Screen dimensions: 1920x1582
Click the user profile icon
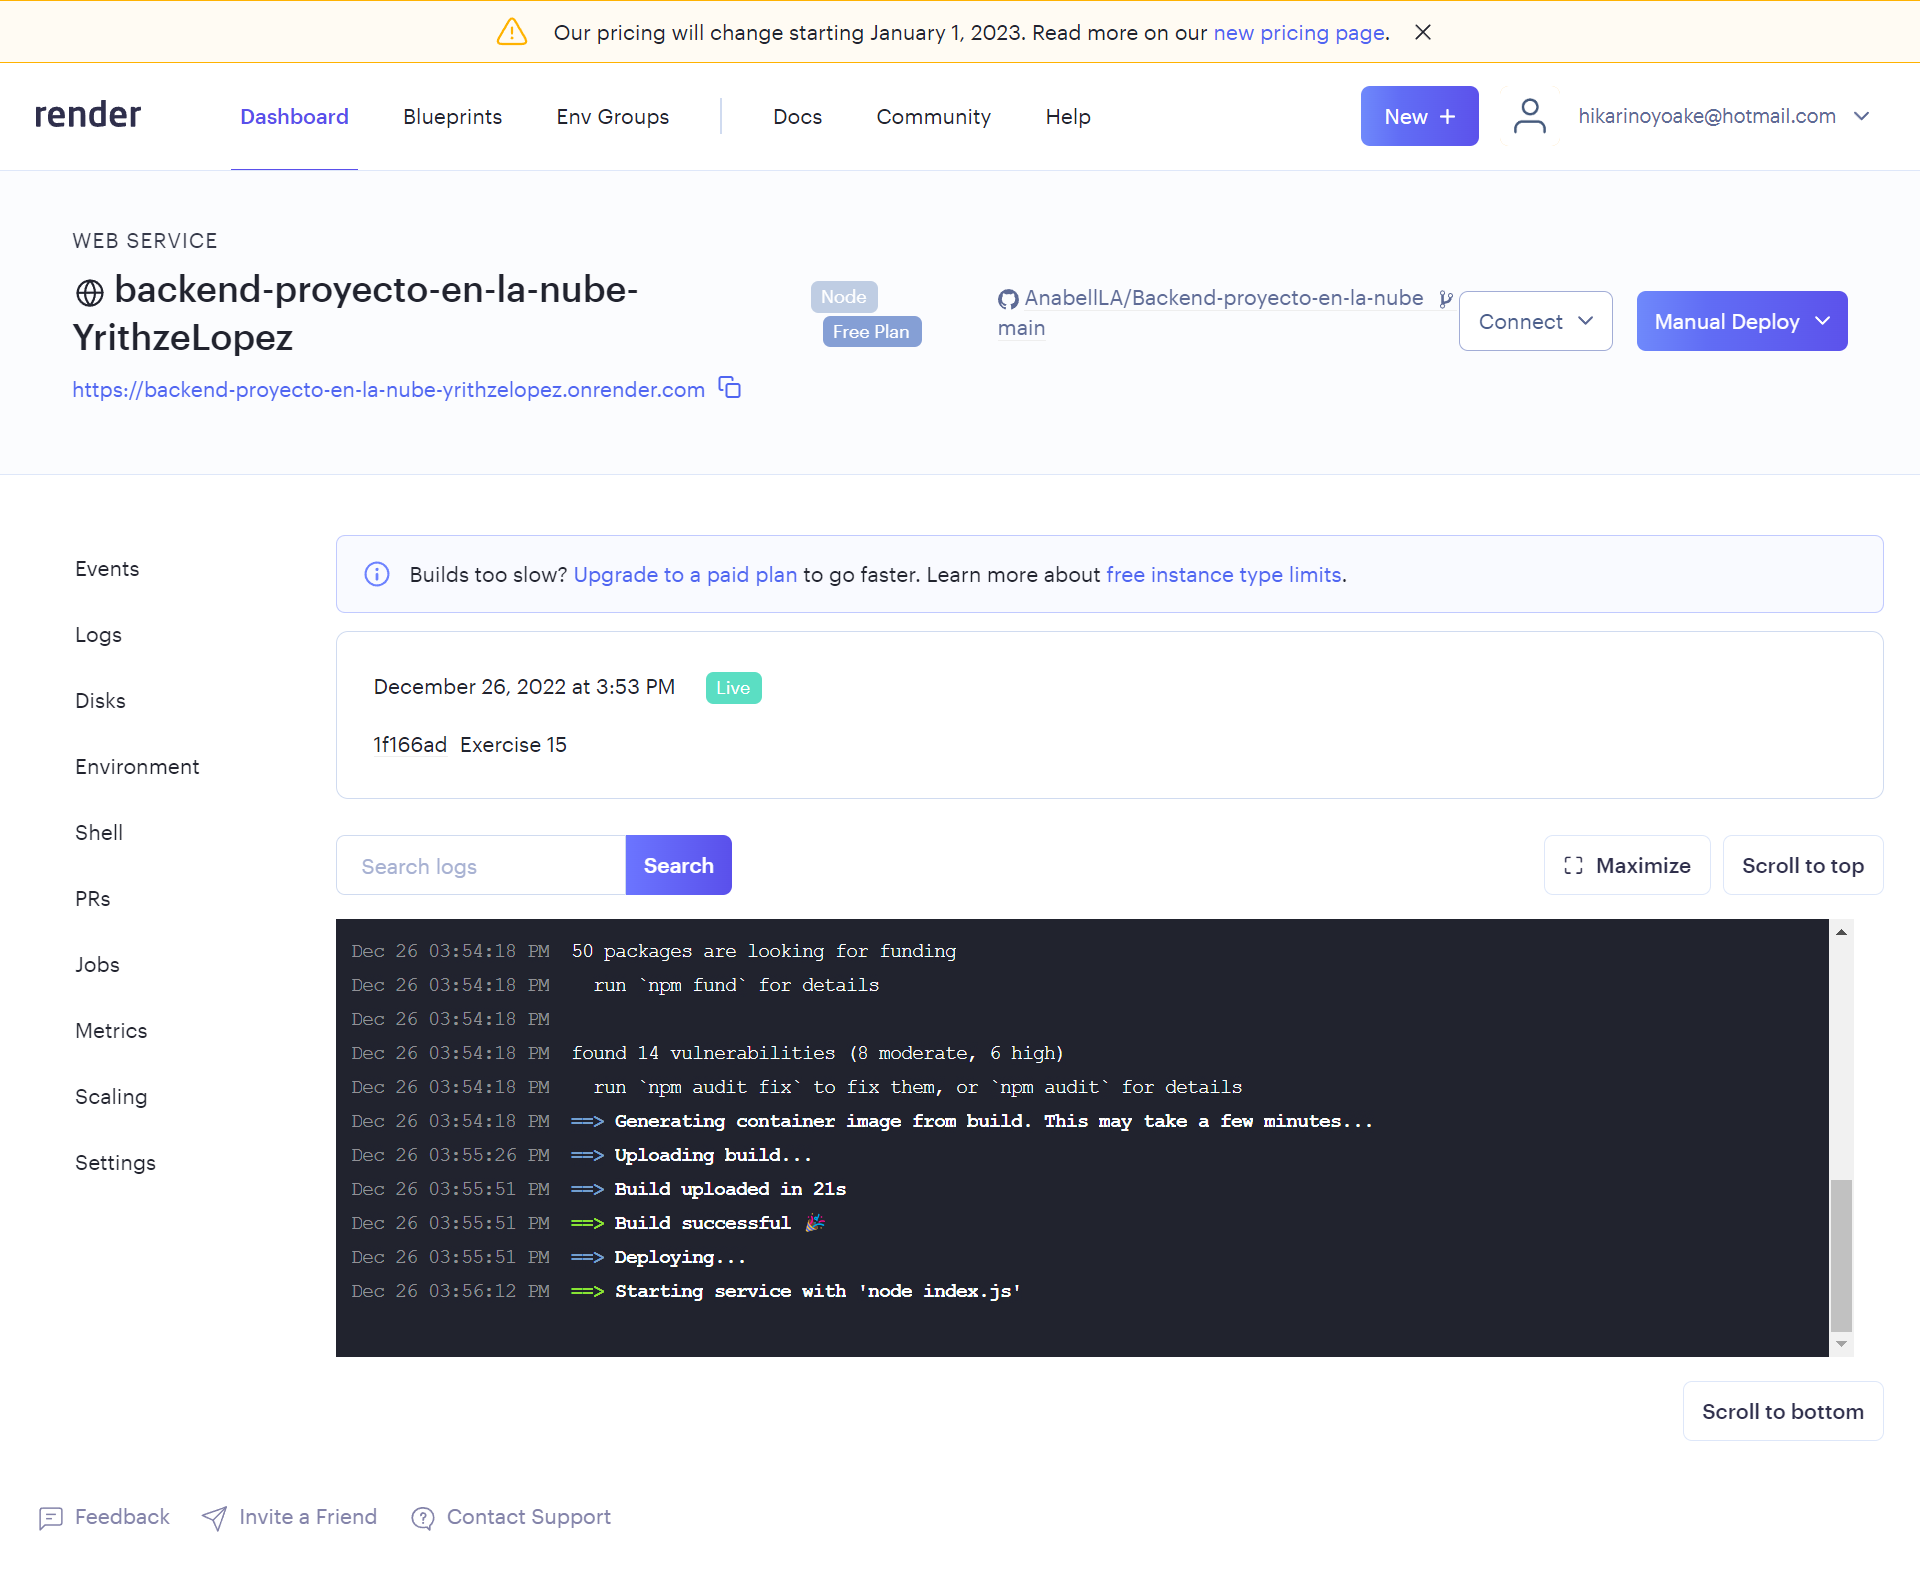[1529, 116]
